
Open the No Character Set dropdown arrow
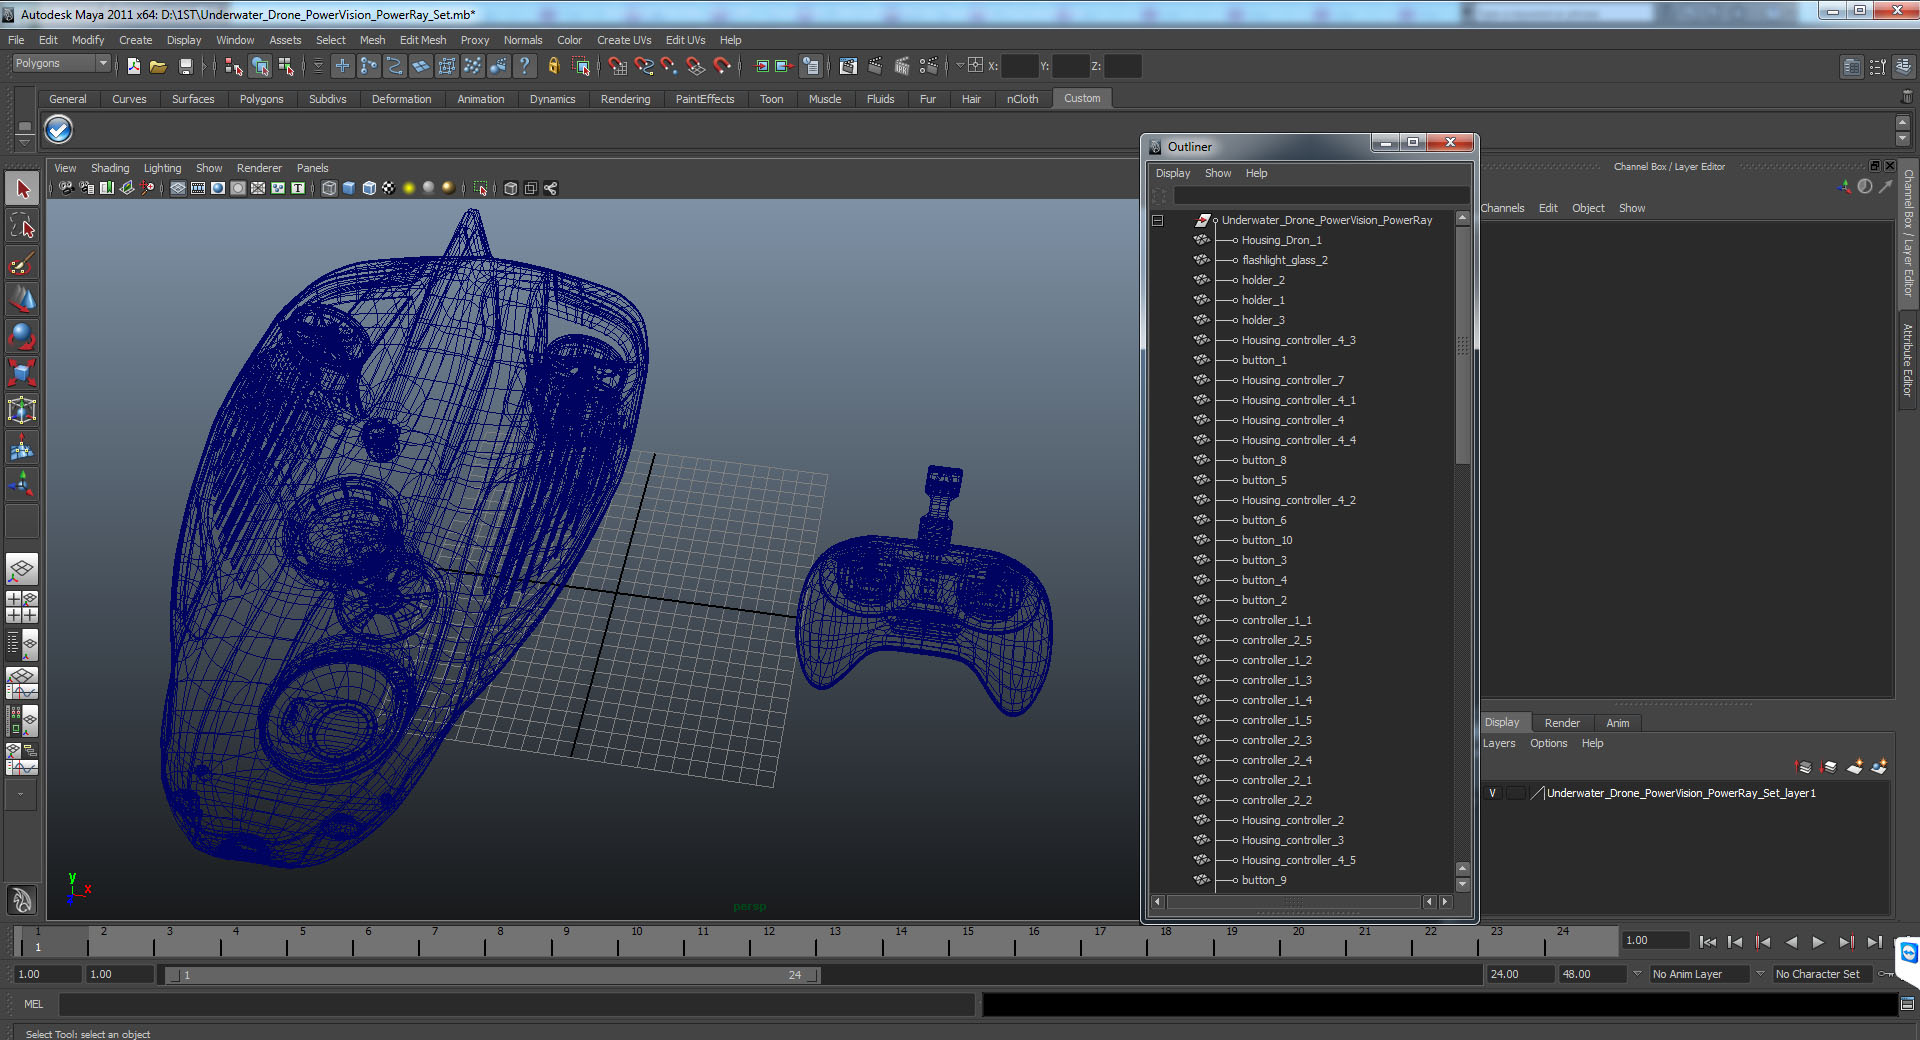tap(1760, 974)
